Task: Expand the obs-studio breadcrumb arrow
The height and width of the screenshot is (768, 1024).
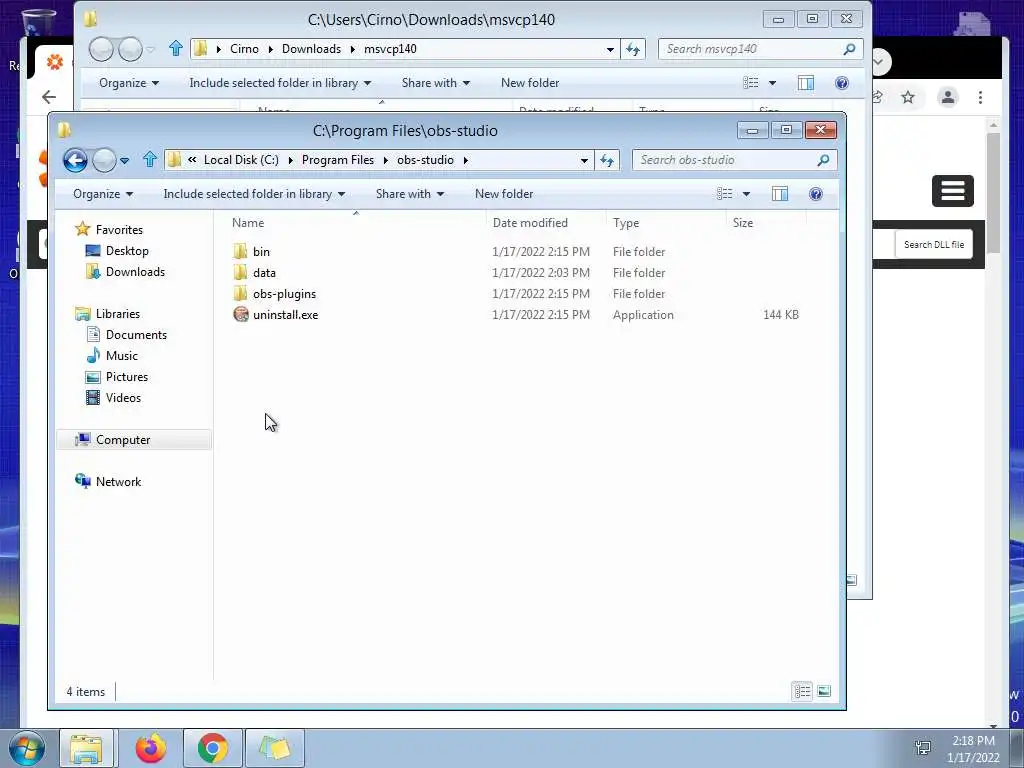Action: click(466, 160)
